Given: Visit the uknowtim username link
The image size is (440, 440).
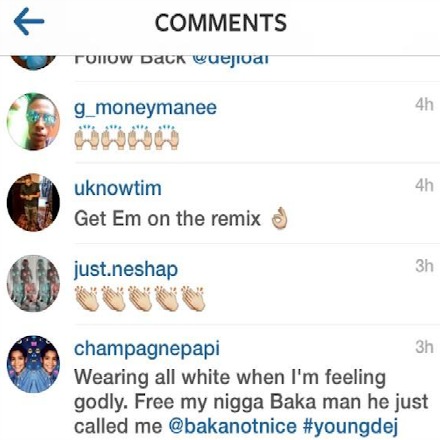Looking at the screenshot, I should (118, 188).
